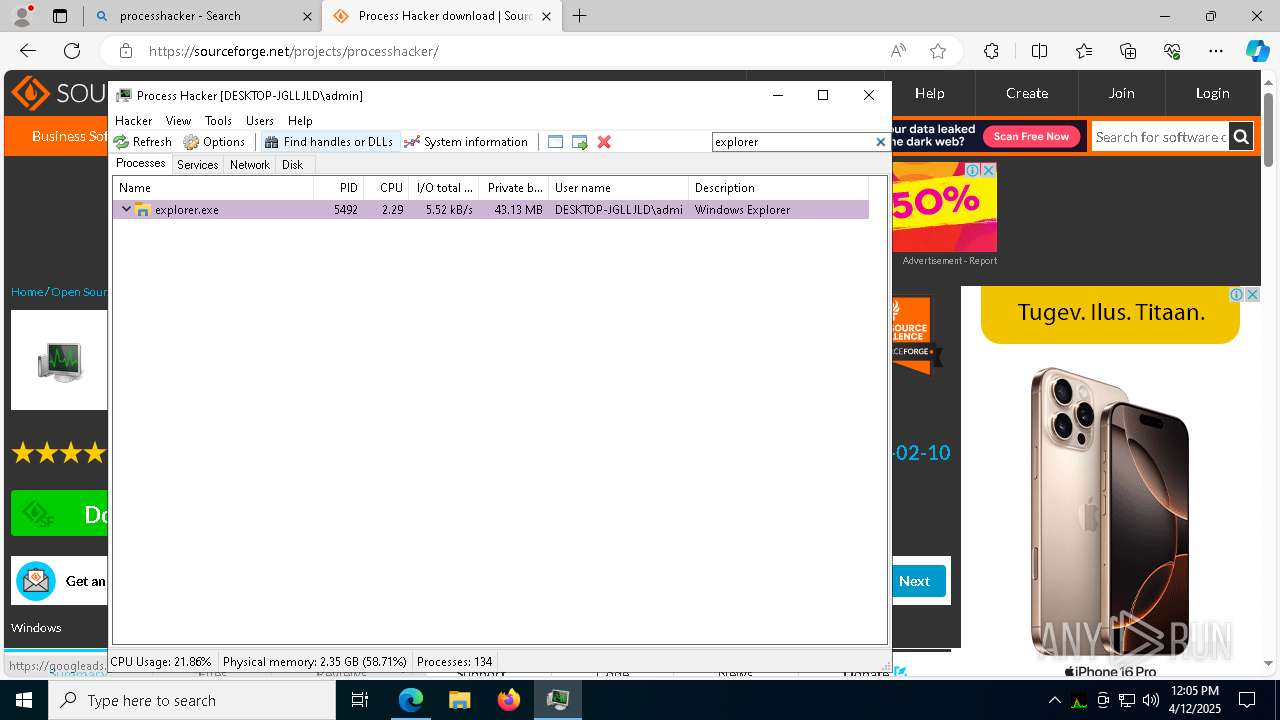Click Create link on SourceForge

coord(1027,93)
